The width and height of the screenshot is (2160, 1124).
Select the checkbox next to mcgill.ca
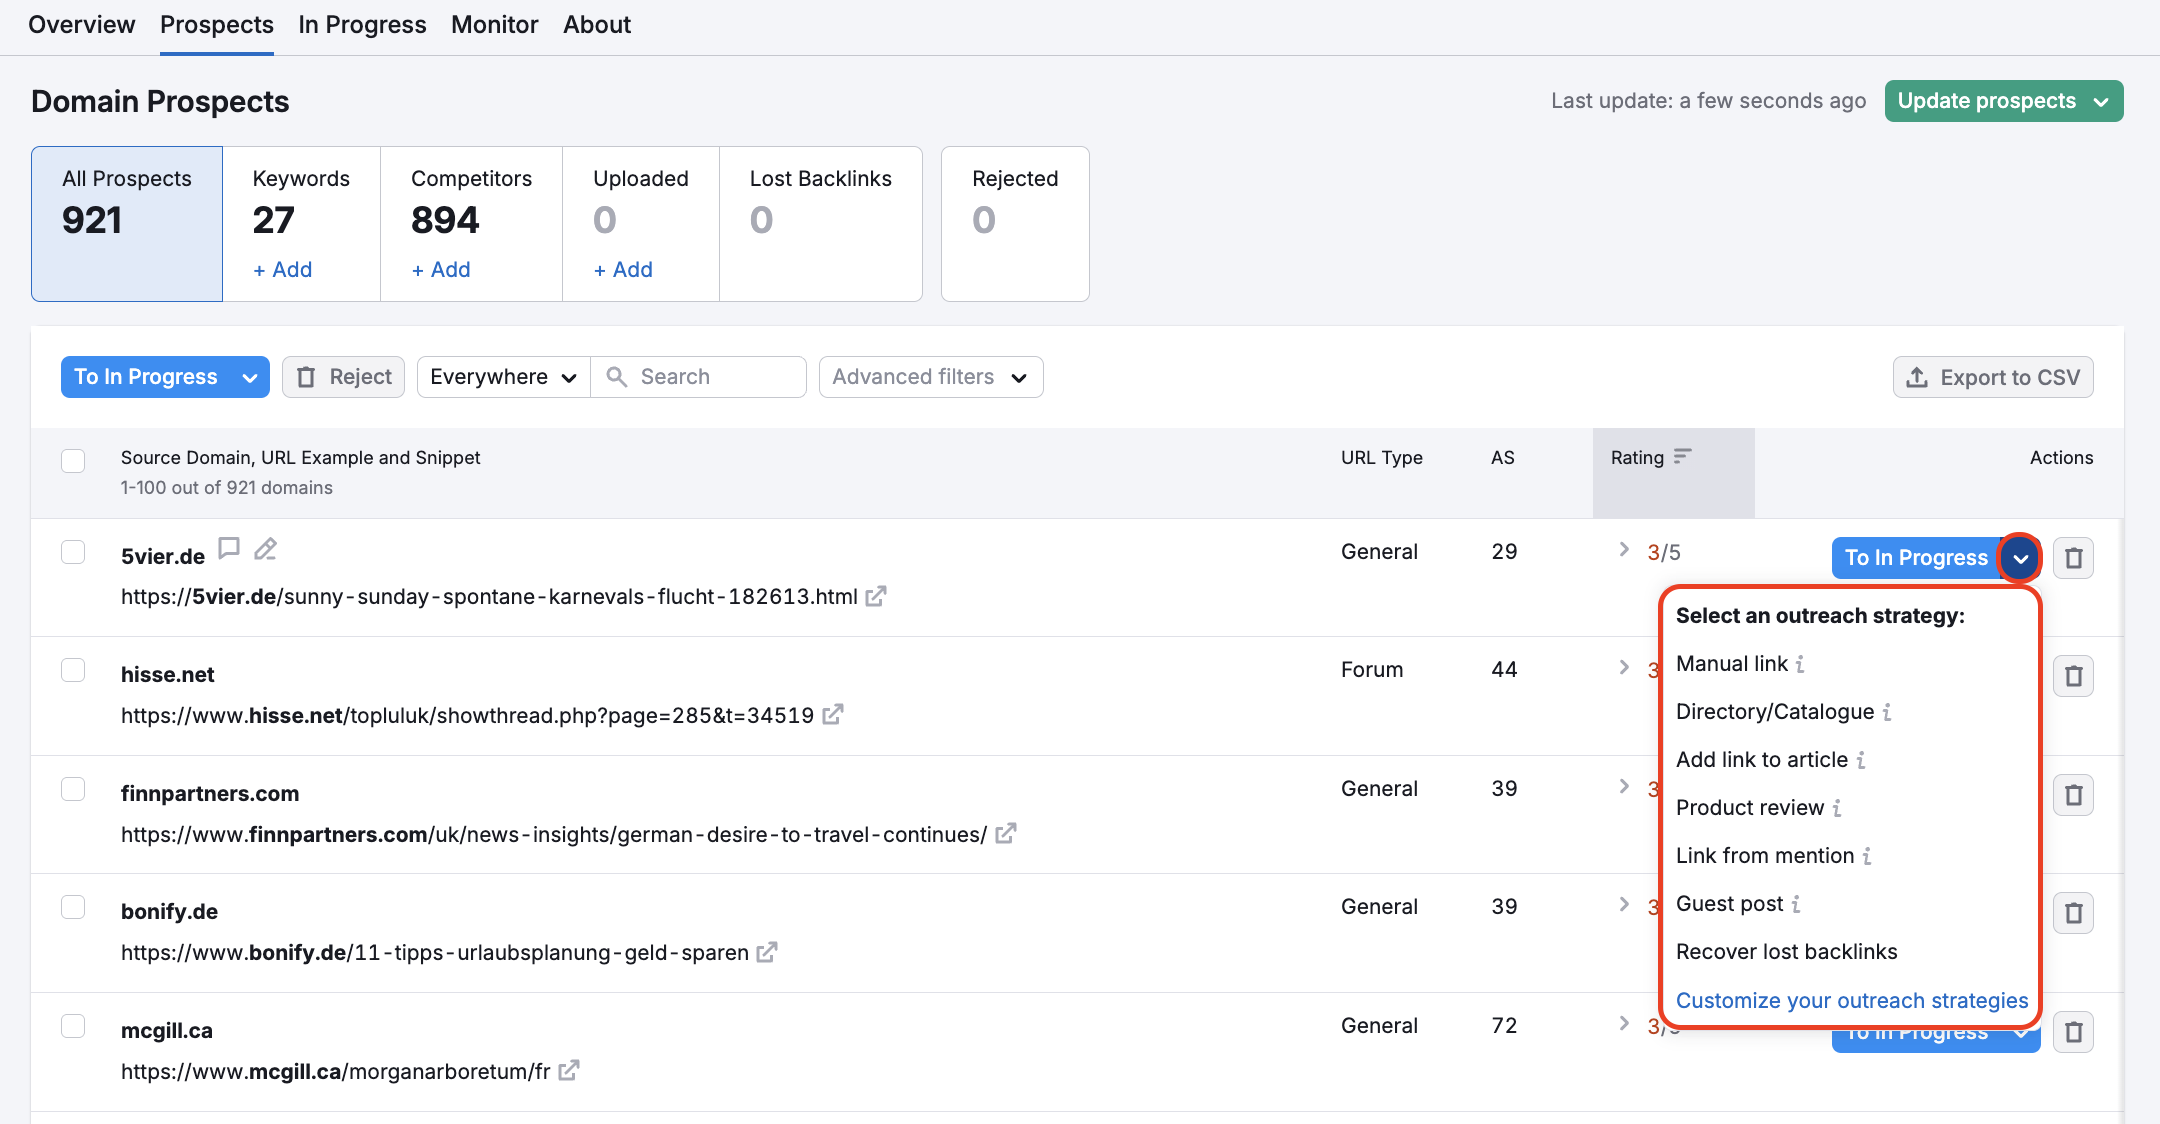point(73,1025)
